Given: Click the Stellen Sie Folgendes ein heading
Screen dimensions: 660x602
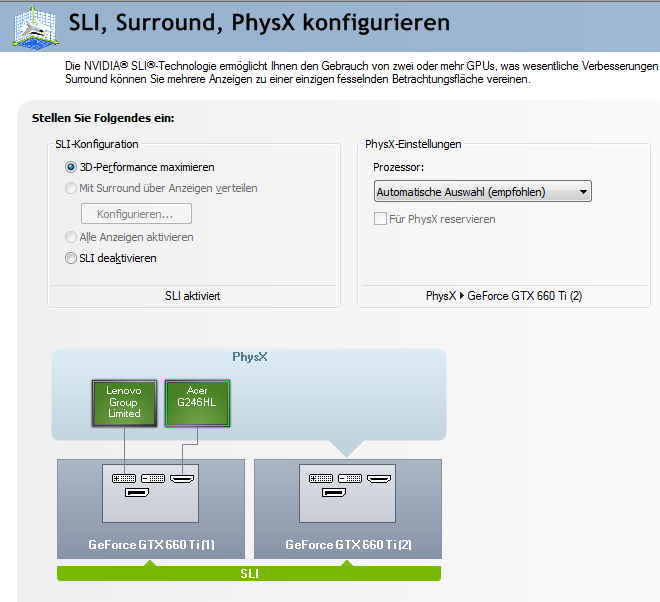Looking at the screenshot, I should [103, 118].
